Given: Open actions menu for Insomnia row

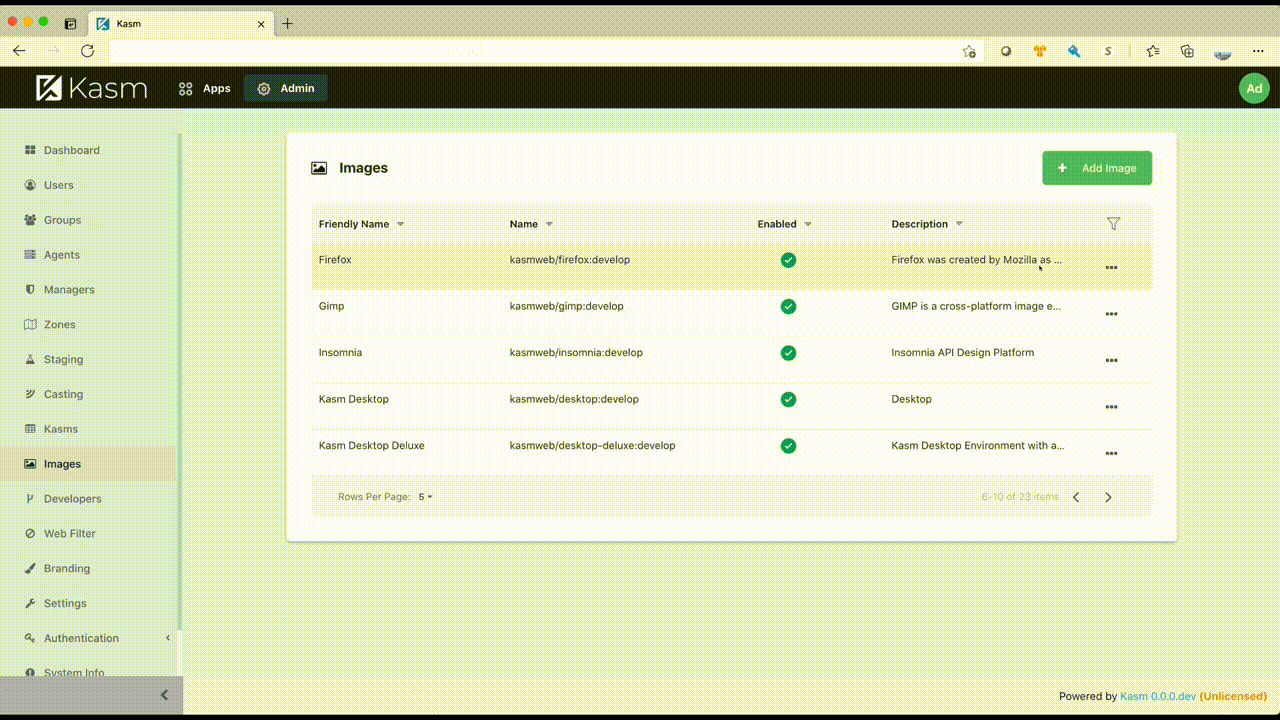Looking at the screenshot, I should click(1111, 360).
